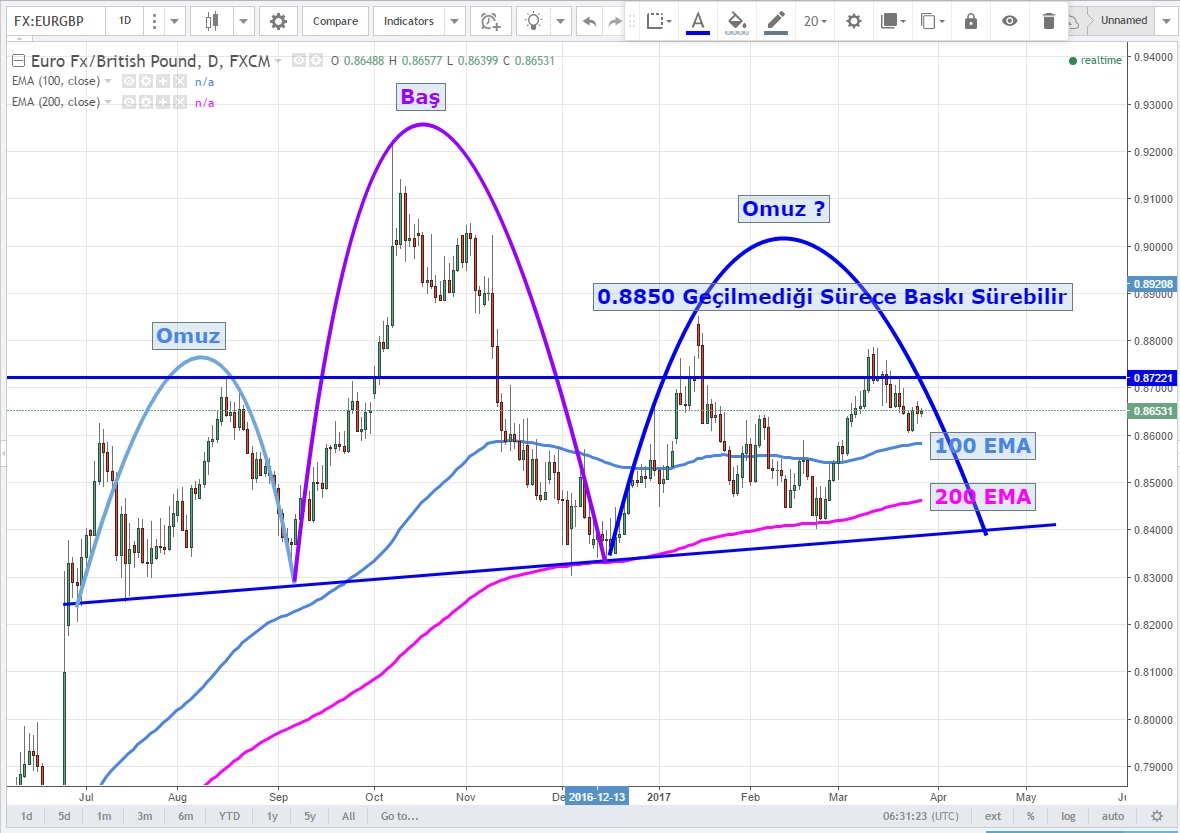
Task: Click the Go to... button
Action: tap(398, 816)
